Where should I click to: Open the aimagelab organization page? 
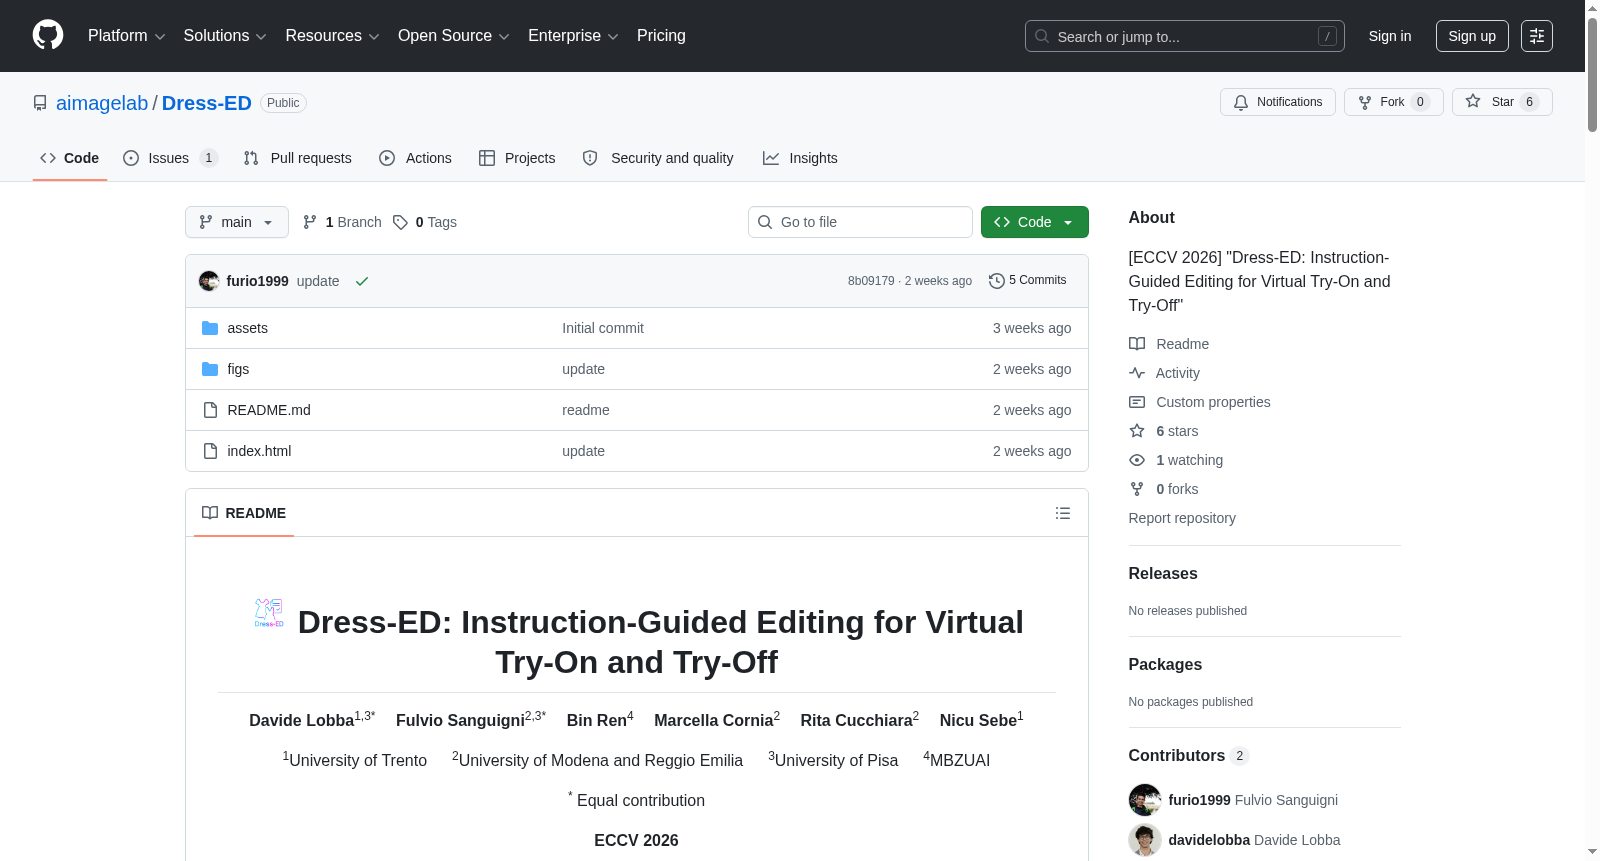[102, 103]
